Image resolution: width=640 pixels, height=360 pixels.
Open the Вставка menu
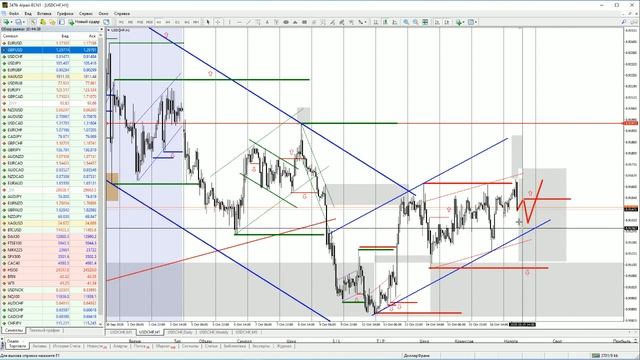44,13
